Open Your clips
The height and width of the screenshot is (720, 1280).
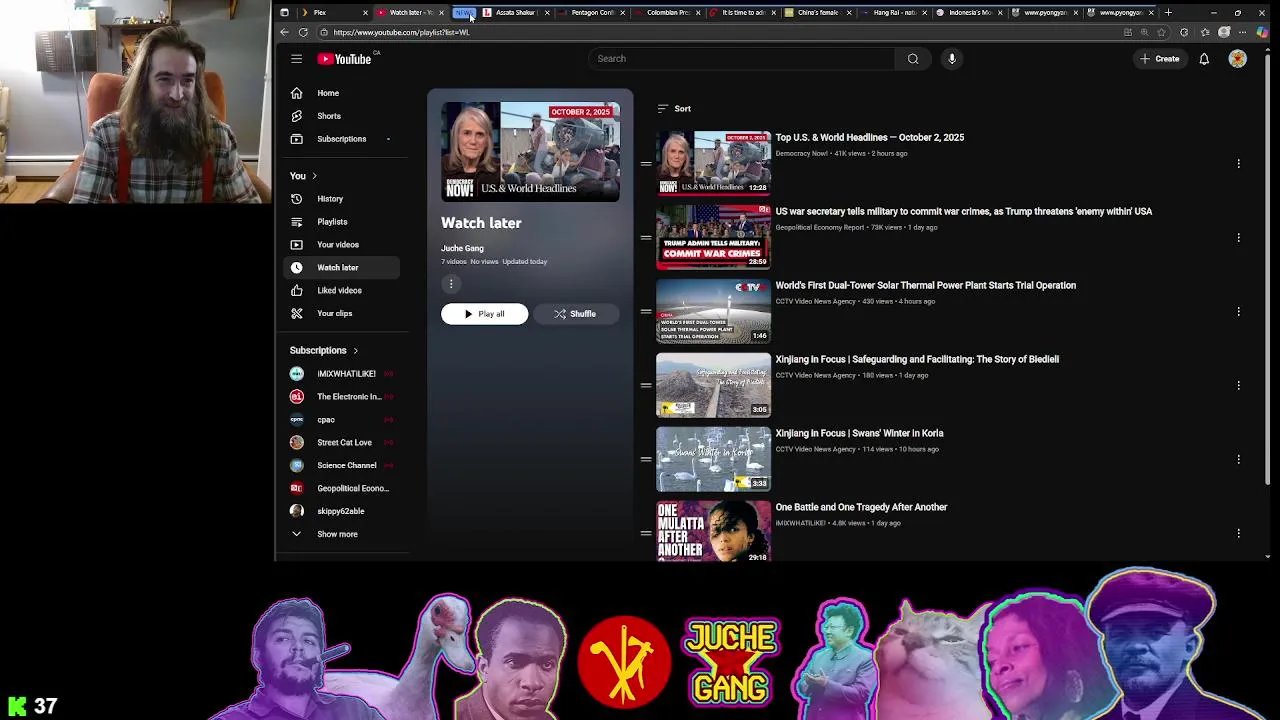click(340, 314)
